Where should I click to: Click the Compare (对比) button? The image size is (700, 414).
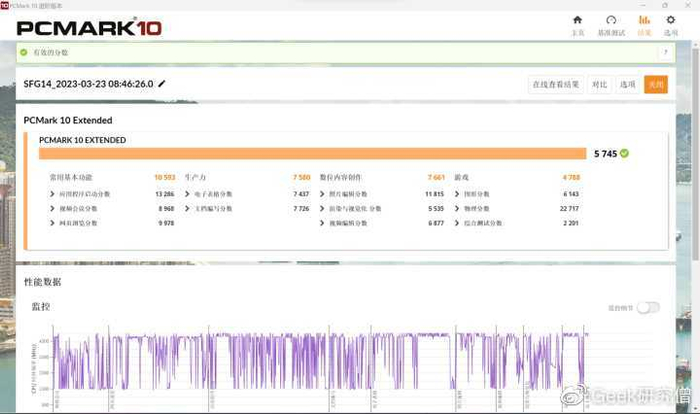pos(599,84)
